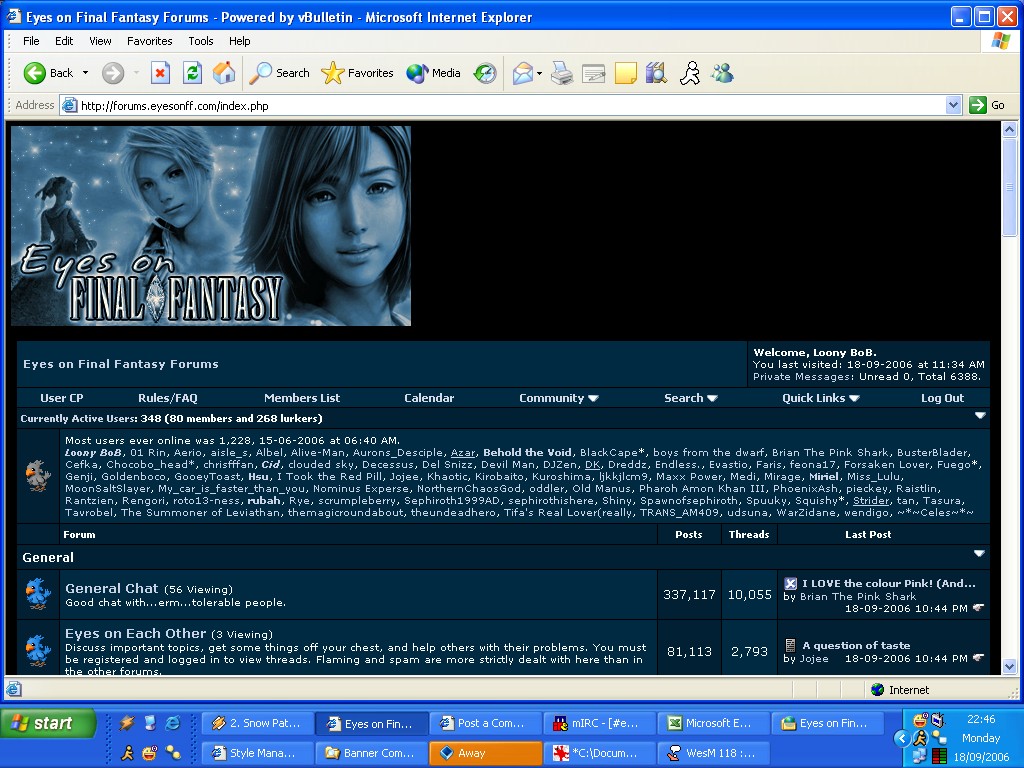Open the Rules/FAQ link
This screenshot has height=768, width=1024.
tap(168, 398)
